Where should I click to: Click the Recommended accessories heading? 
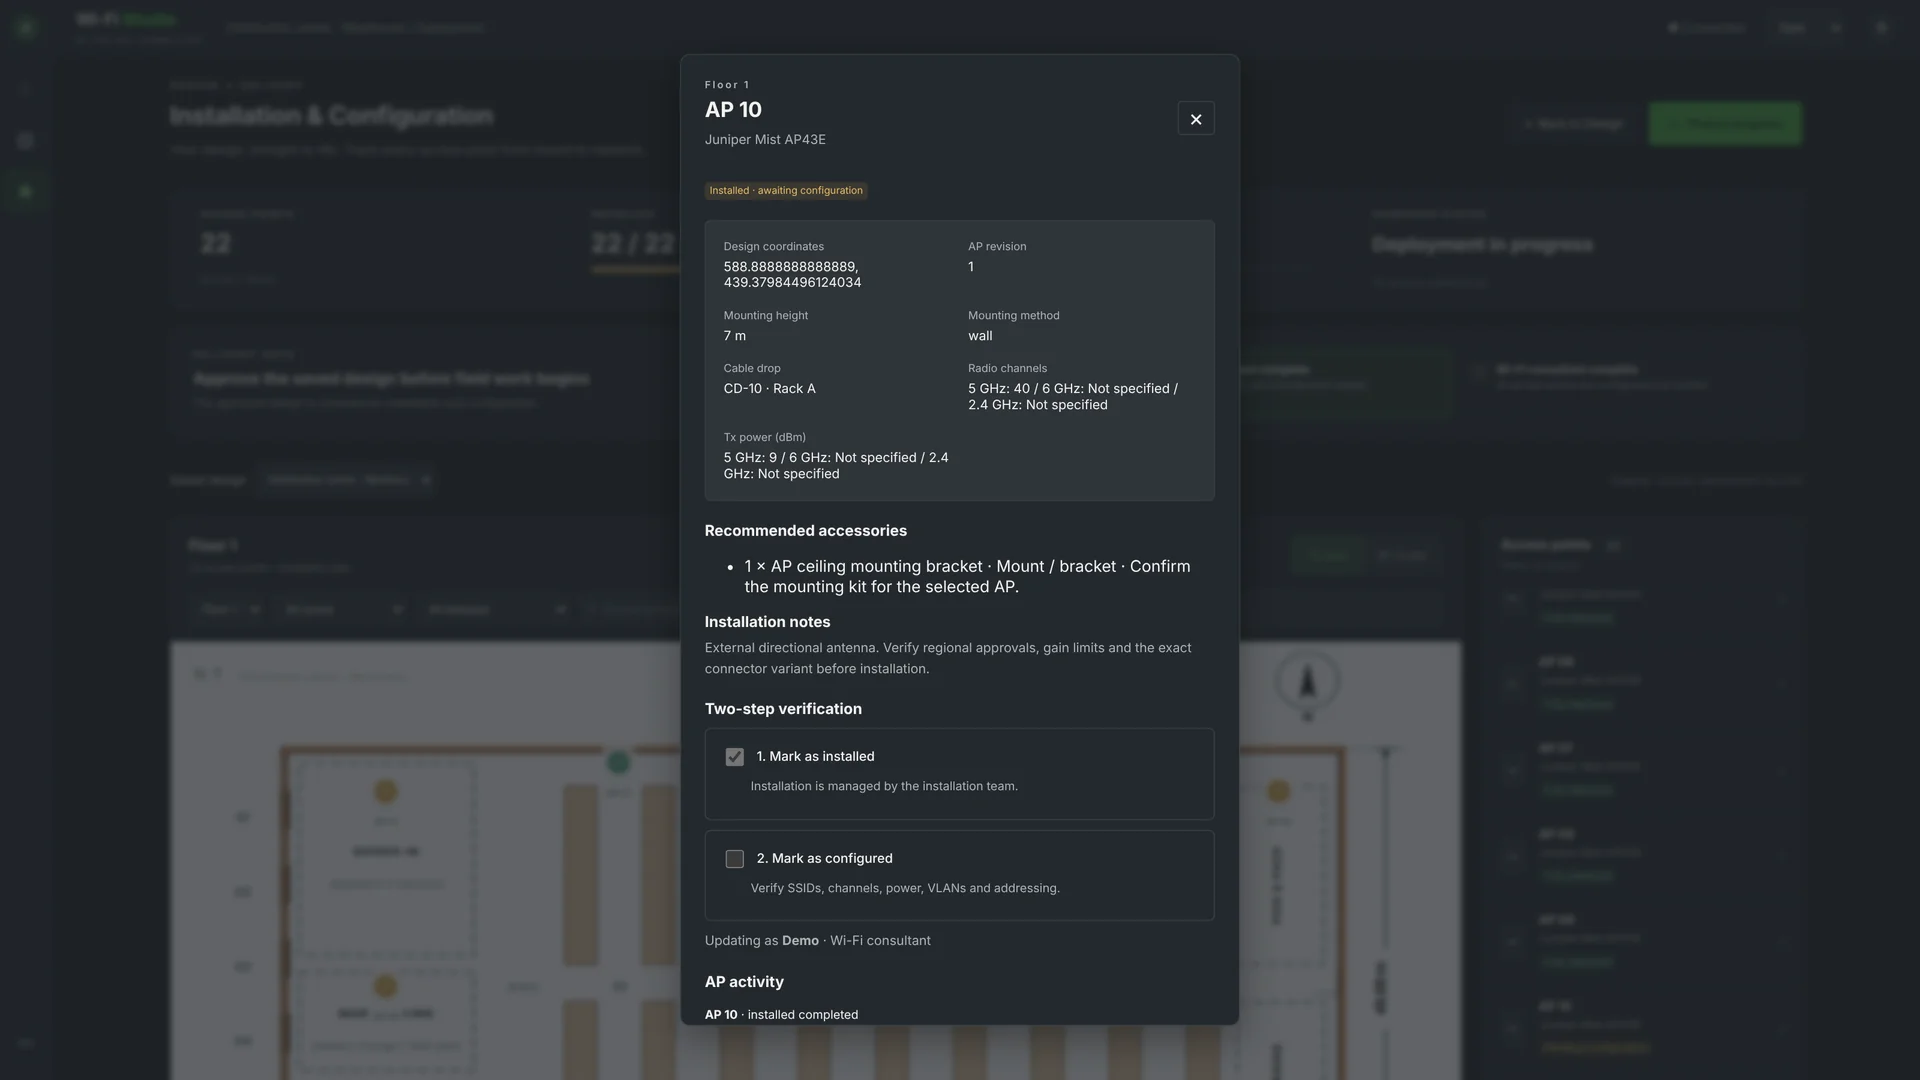806,531
